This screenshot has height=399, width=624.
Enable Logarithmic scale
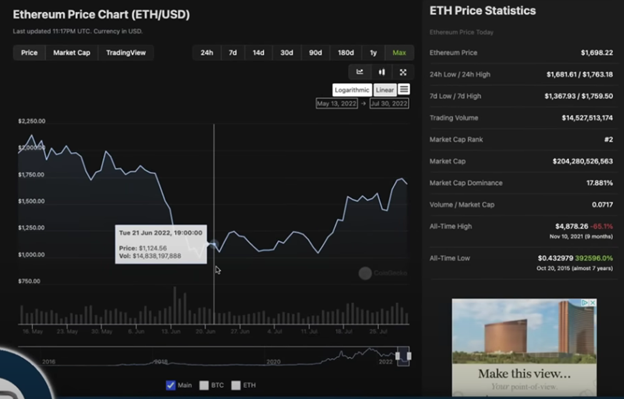point(352,90)
